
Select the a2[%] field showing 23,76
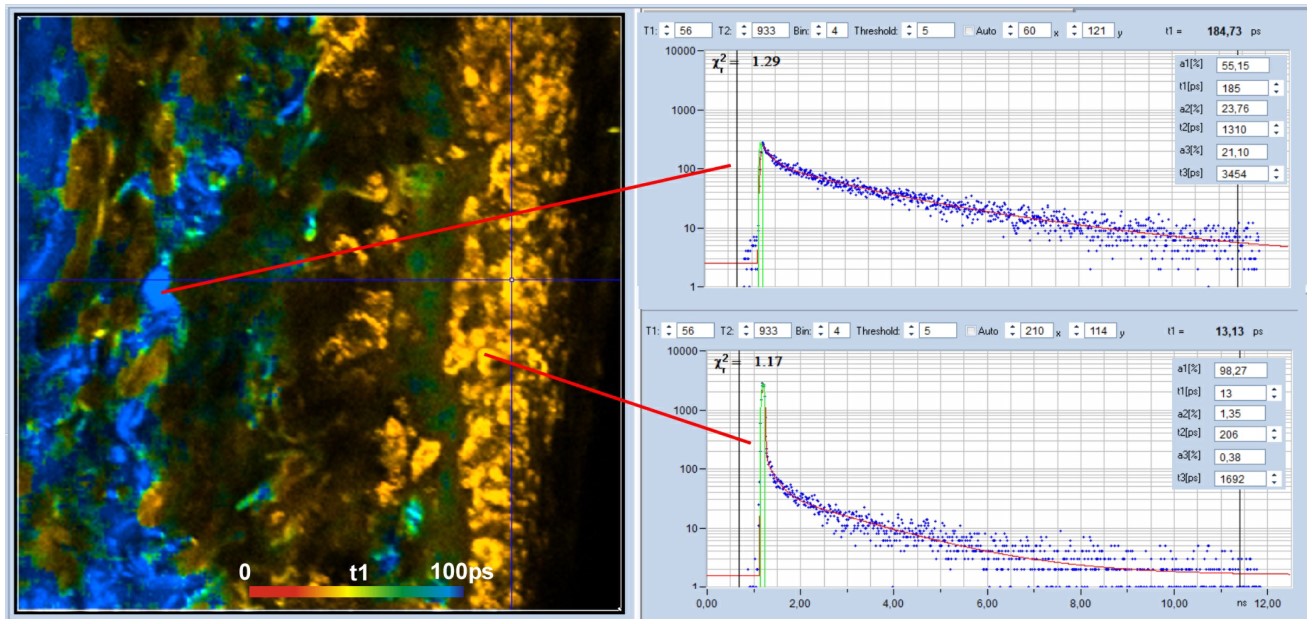1241,109
